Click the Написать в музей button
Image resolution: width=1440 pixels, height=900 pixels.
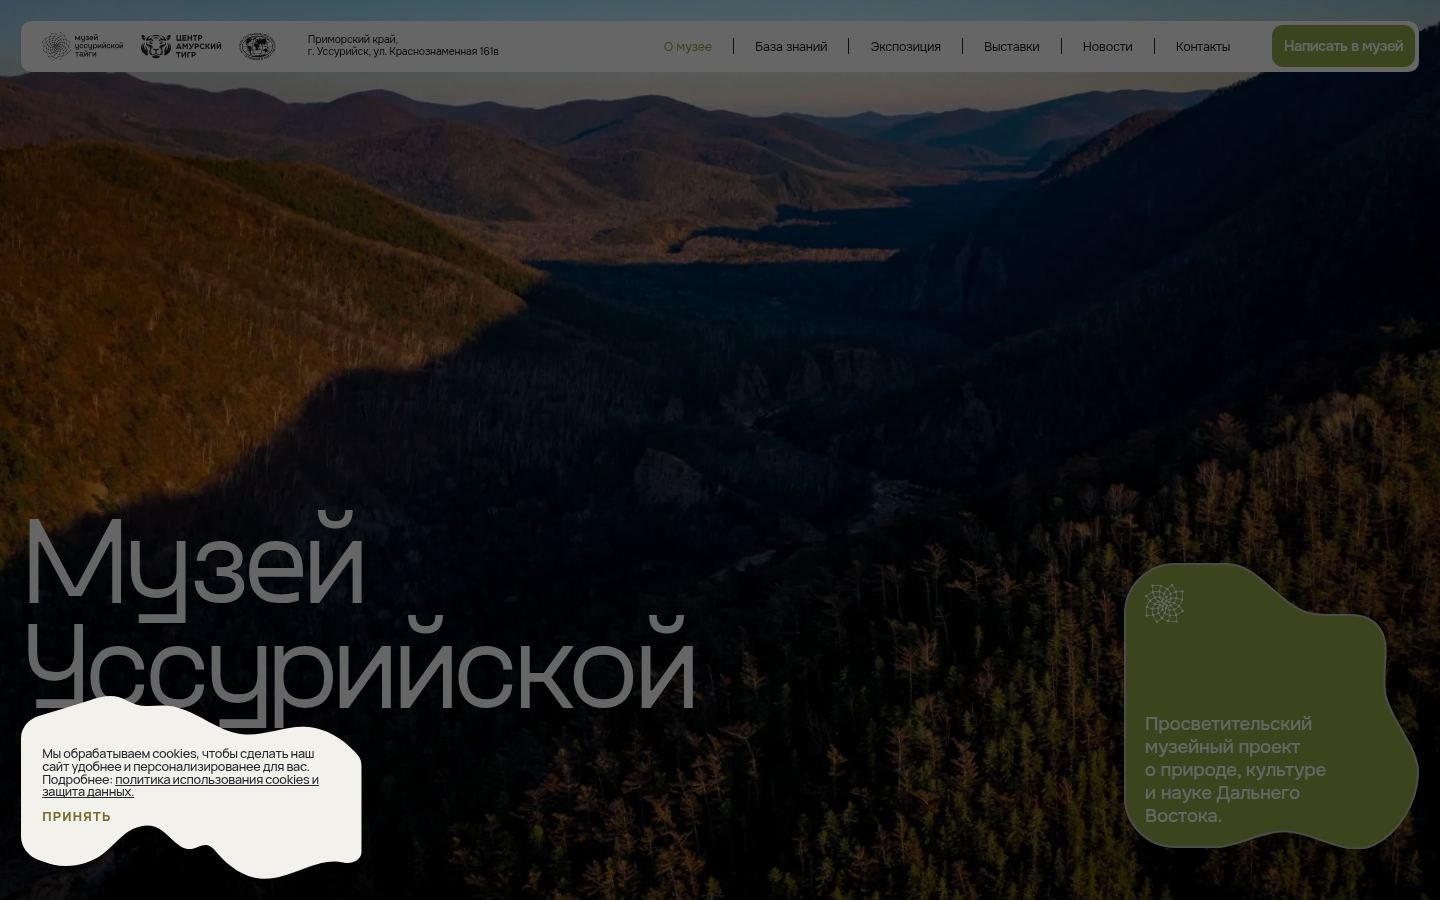point(1343,46)
